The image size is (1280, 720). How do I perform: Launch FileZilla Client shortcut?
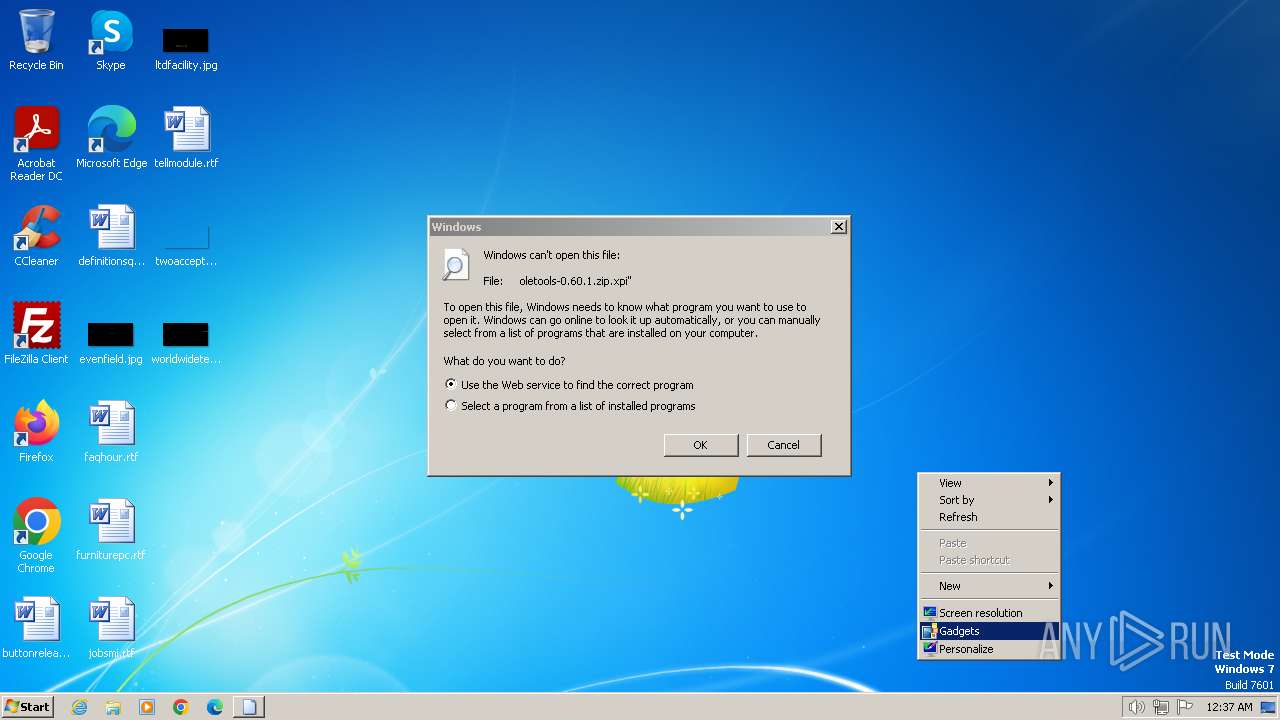(36, 334)
